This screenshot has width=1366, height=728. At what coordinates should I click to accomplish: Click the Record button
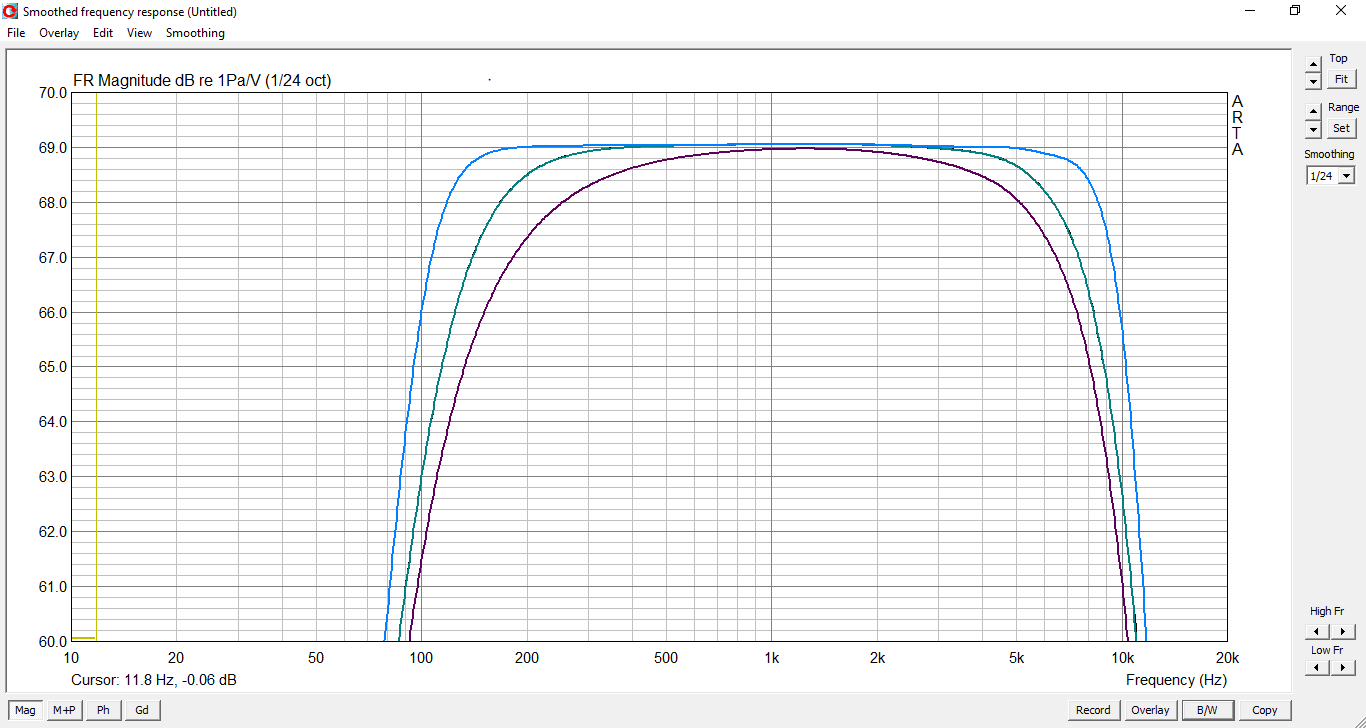(x=1093, y=710)
